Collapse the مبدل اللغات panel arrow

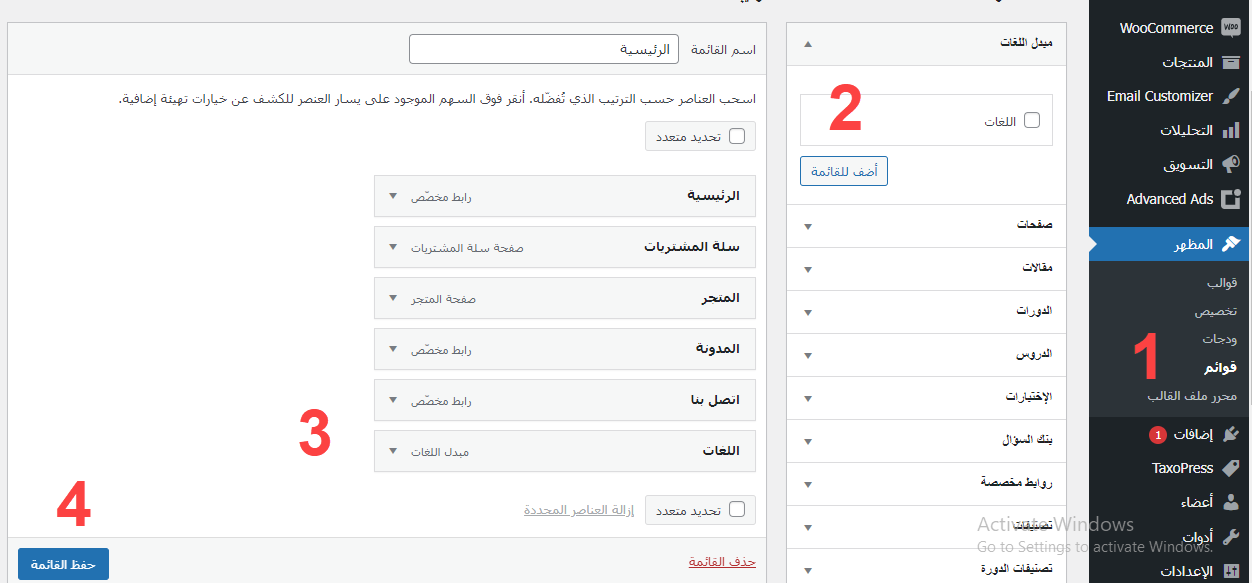coord(808,44)
